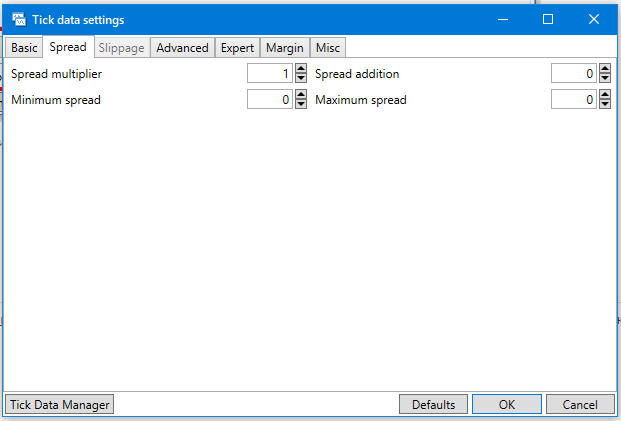
Task: Increase Maximum spread with up arrow
Action: 605,94
